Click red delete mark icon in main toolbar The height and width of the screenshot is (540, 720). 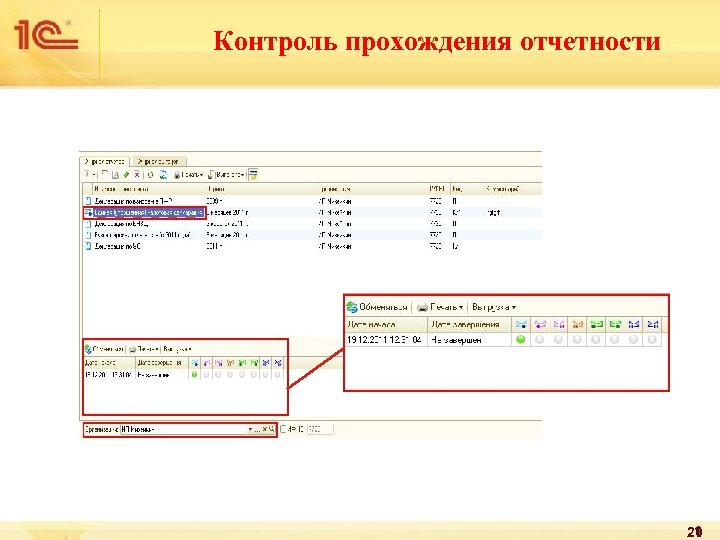click(x=137, y=174)
